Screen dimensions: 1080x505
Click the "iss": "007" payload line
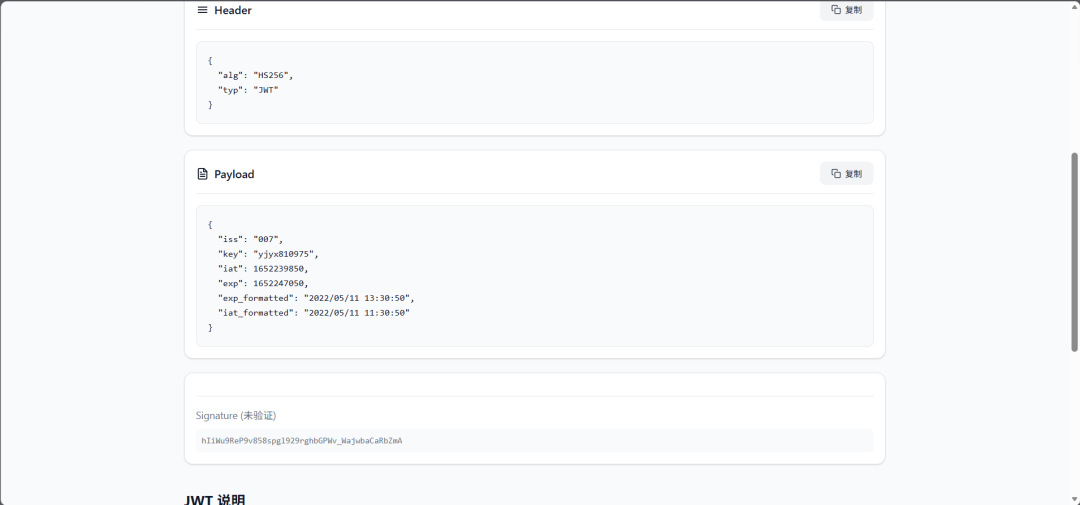pos(251,239)
